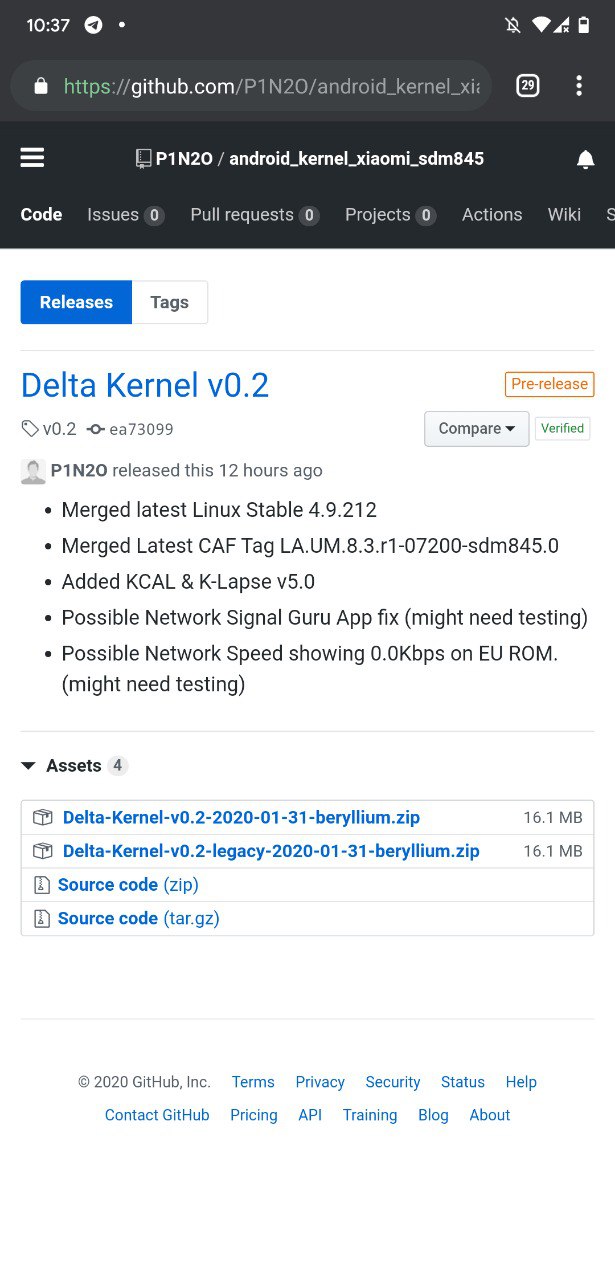Select the Releases tab
615x1280 pixels.
coord(76,302)
